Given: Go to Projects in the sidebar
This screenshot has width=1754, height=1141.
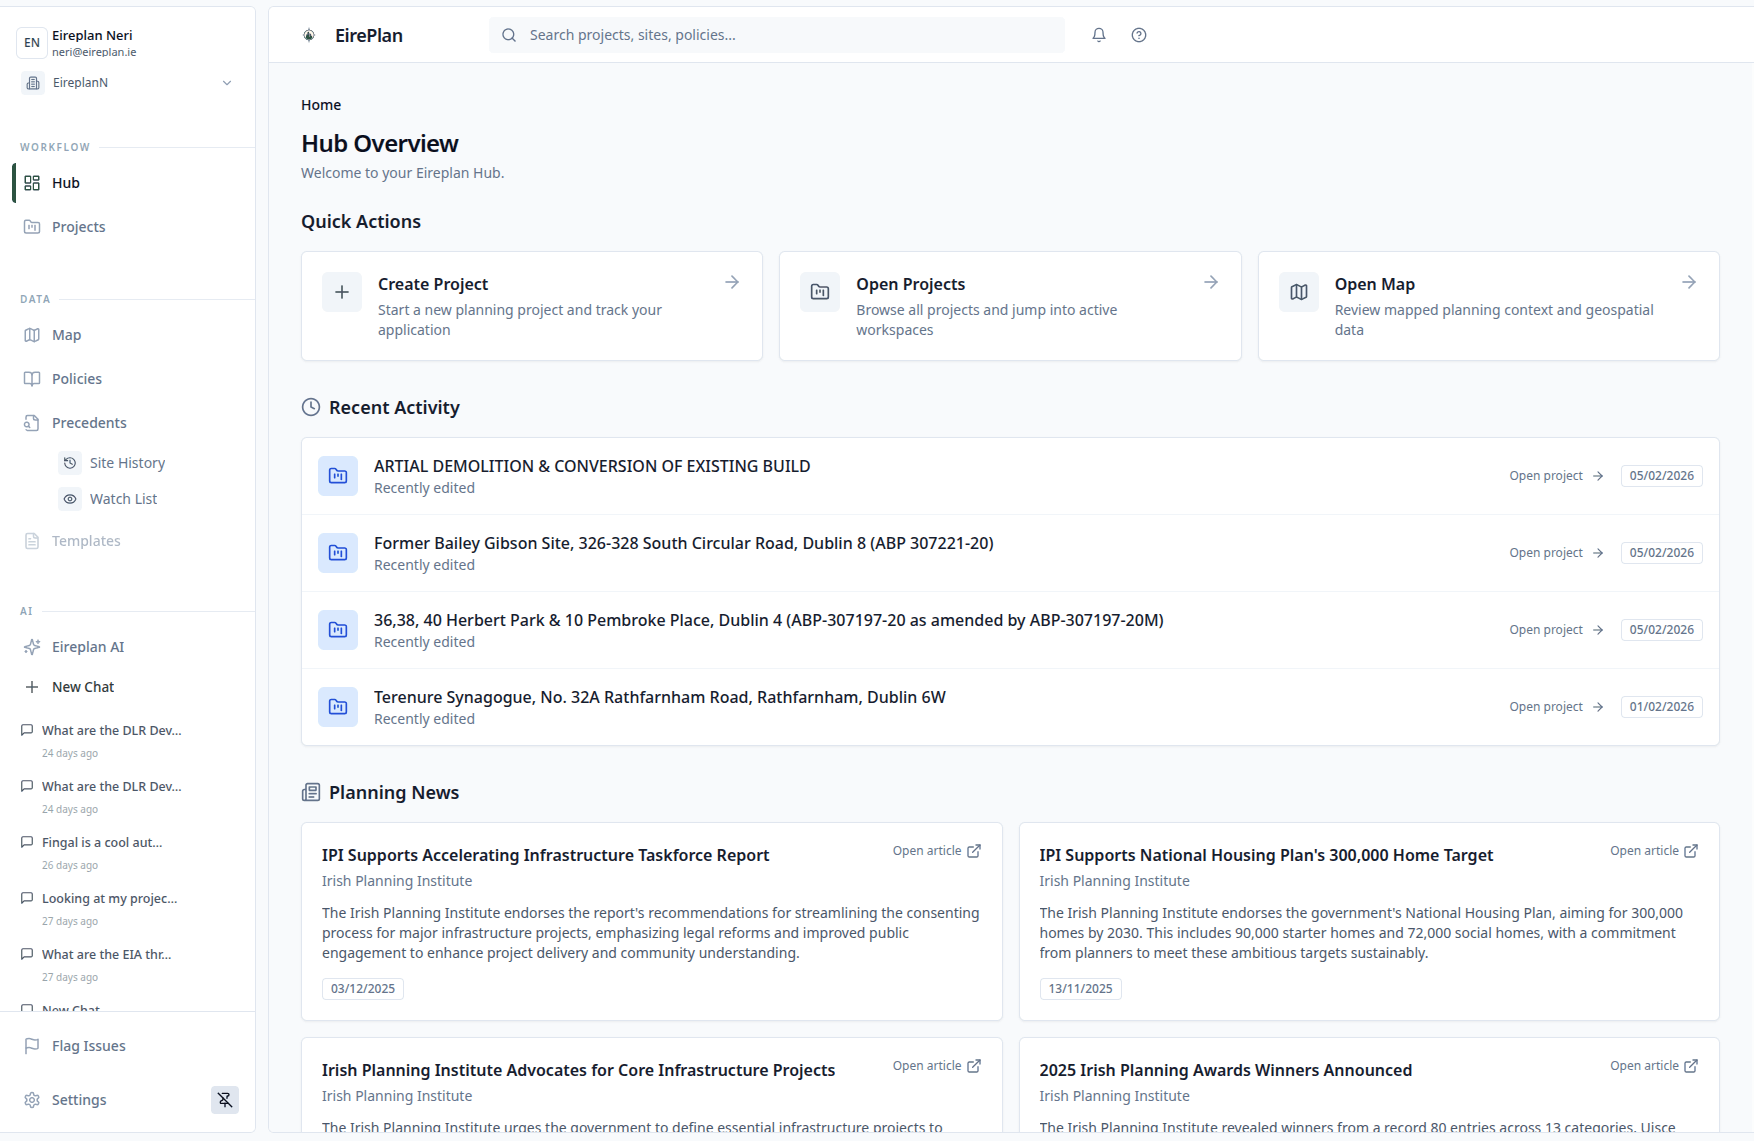Looking at the screenshot, I should tap(78, 227).
